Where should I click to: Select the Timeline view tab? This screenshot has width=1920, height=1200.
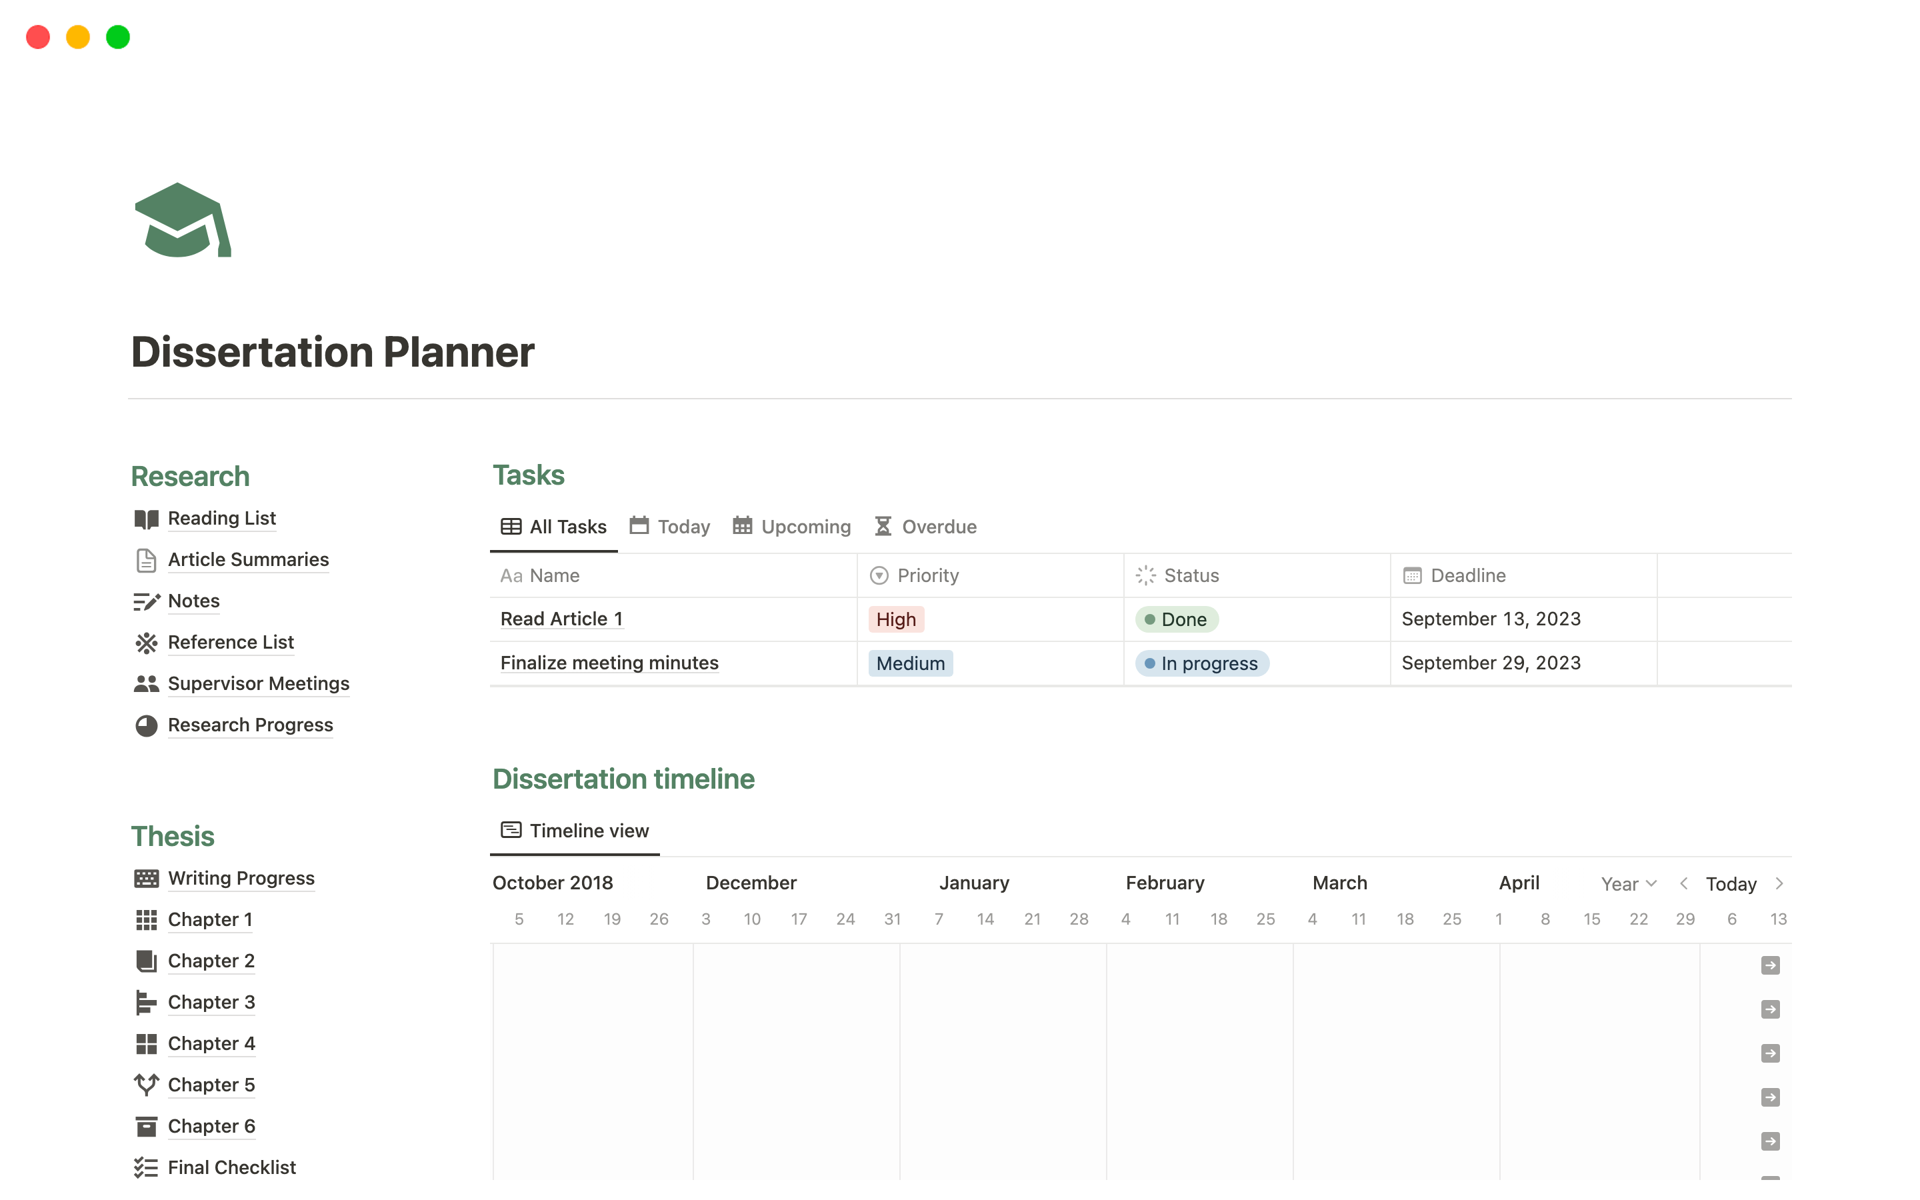click(575, 831)
